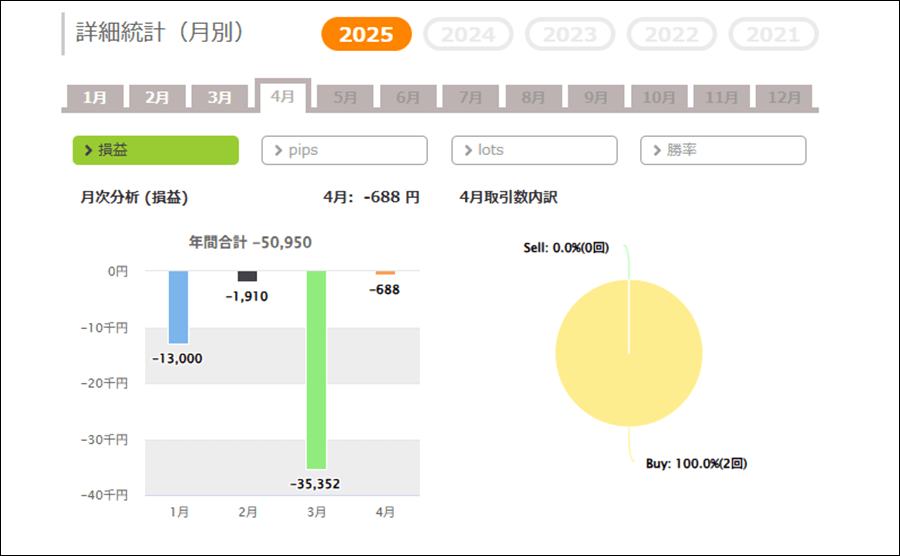Show statistics for 2021
The image size is (900, 556).
(773, 34)
